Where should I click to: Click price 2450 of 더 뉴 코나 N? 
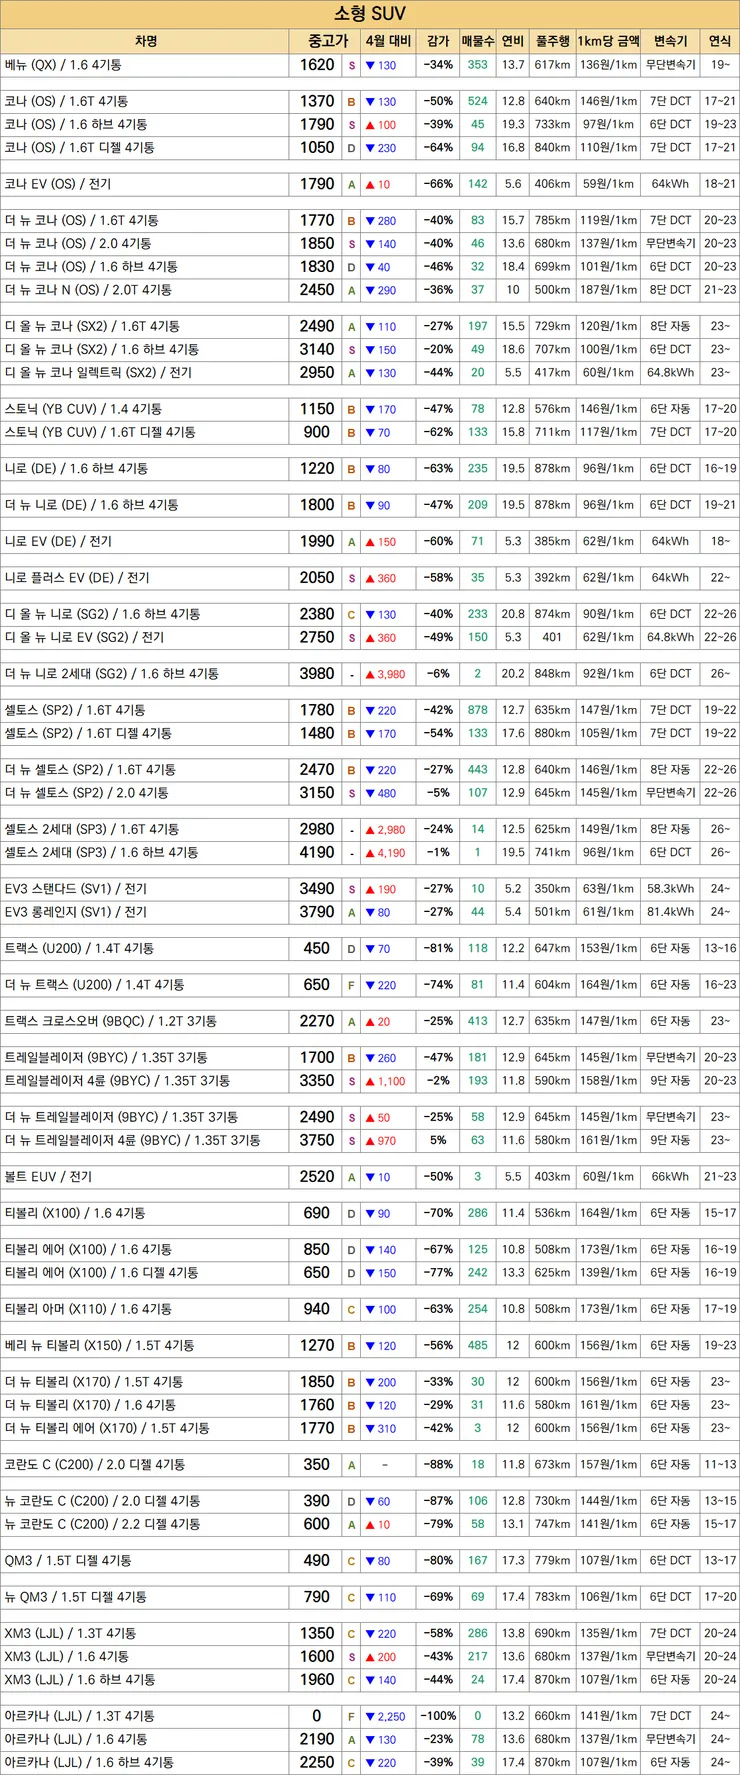(317, 290)
